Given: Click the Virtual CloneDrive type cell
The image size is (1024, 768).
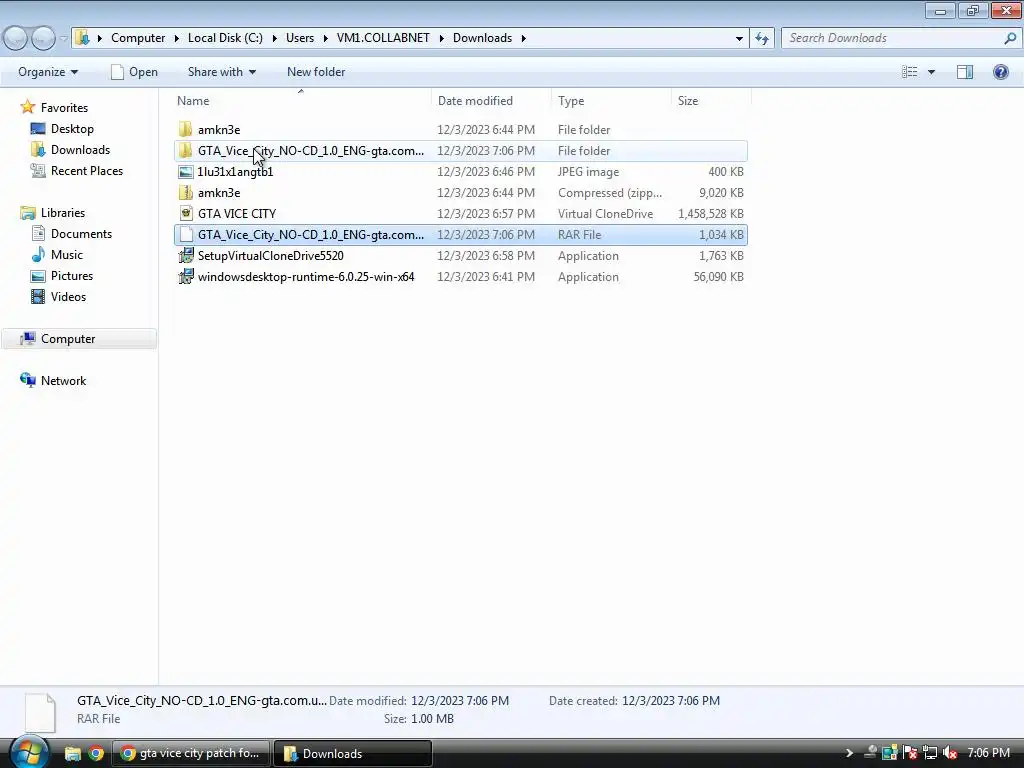Looking at the screenshot, I should (x=605, y=214).
